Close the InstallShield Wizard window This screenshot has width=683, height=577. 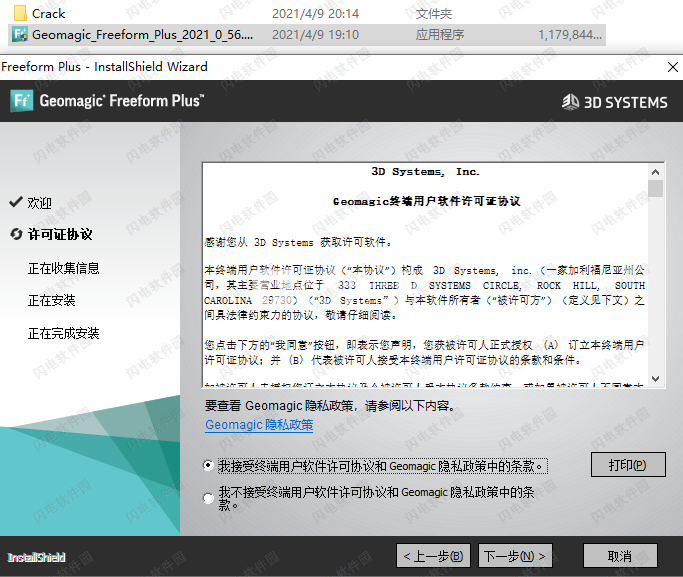click(673, 67)
